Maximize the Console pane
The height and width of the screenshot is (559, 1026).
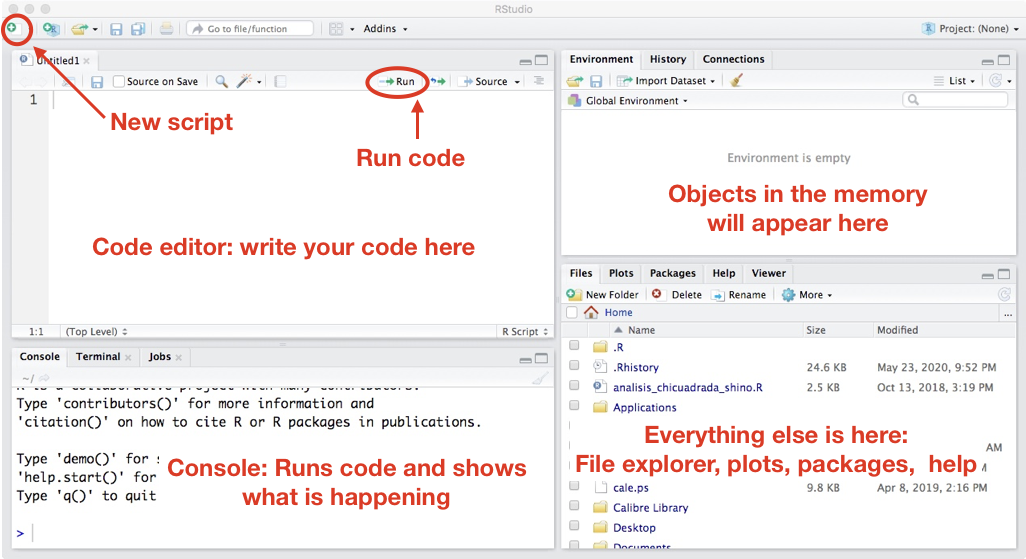541,358
